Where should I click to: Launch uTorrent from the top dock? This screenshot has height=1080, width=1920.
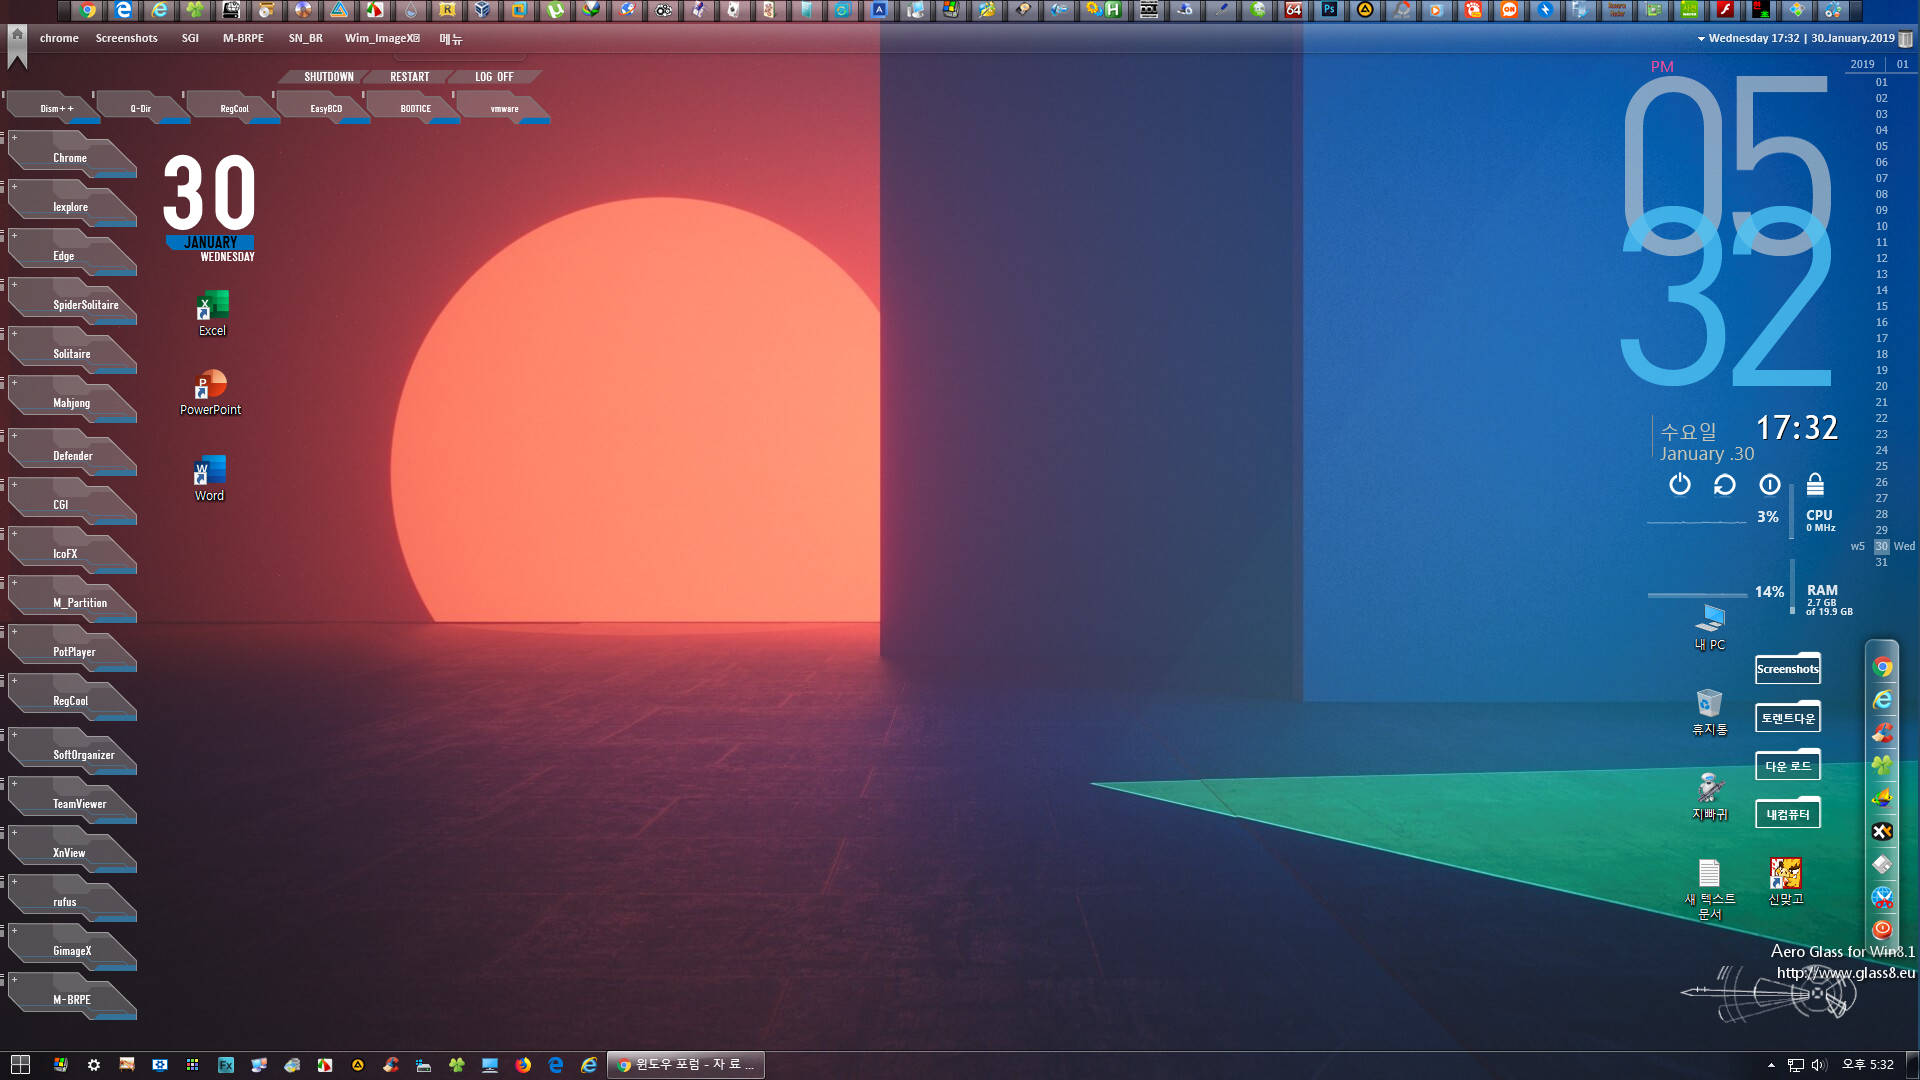(x=555, y=10)
